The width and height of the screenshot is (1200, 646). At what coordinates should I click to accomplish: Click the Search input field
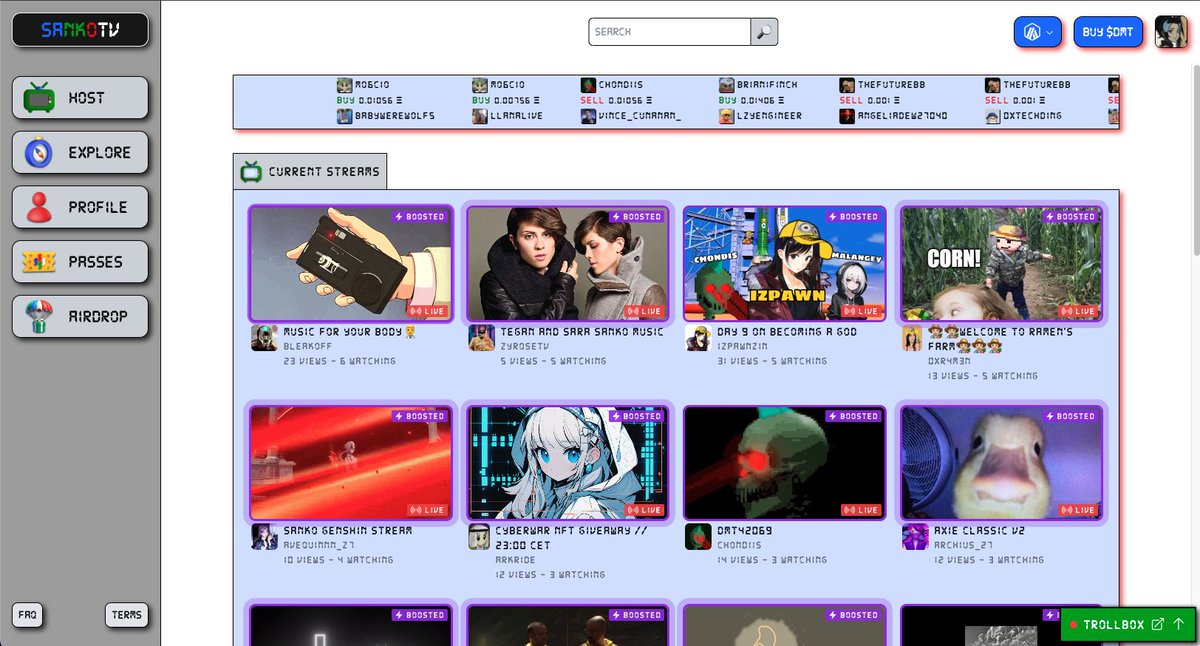[670, 32]
